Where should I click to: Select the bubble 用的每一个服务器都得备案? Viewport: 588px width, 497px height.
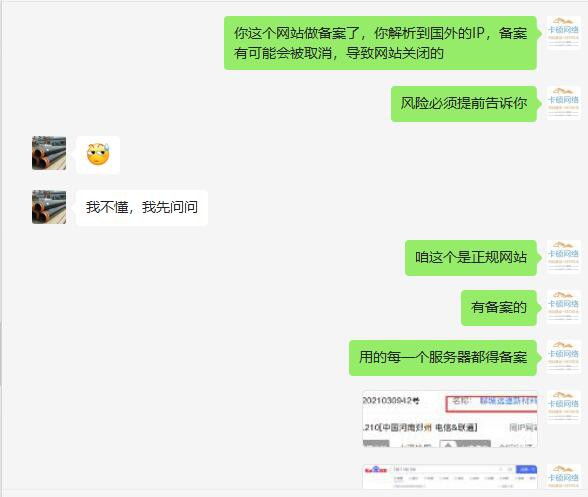pyautogui.click(x=443, y=357)
